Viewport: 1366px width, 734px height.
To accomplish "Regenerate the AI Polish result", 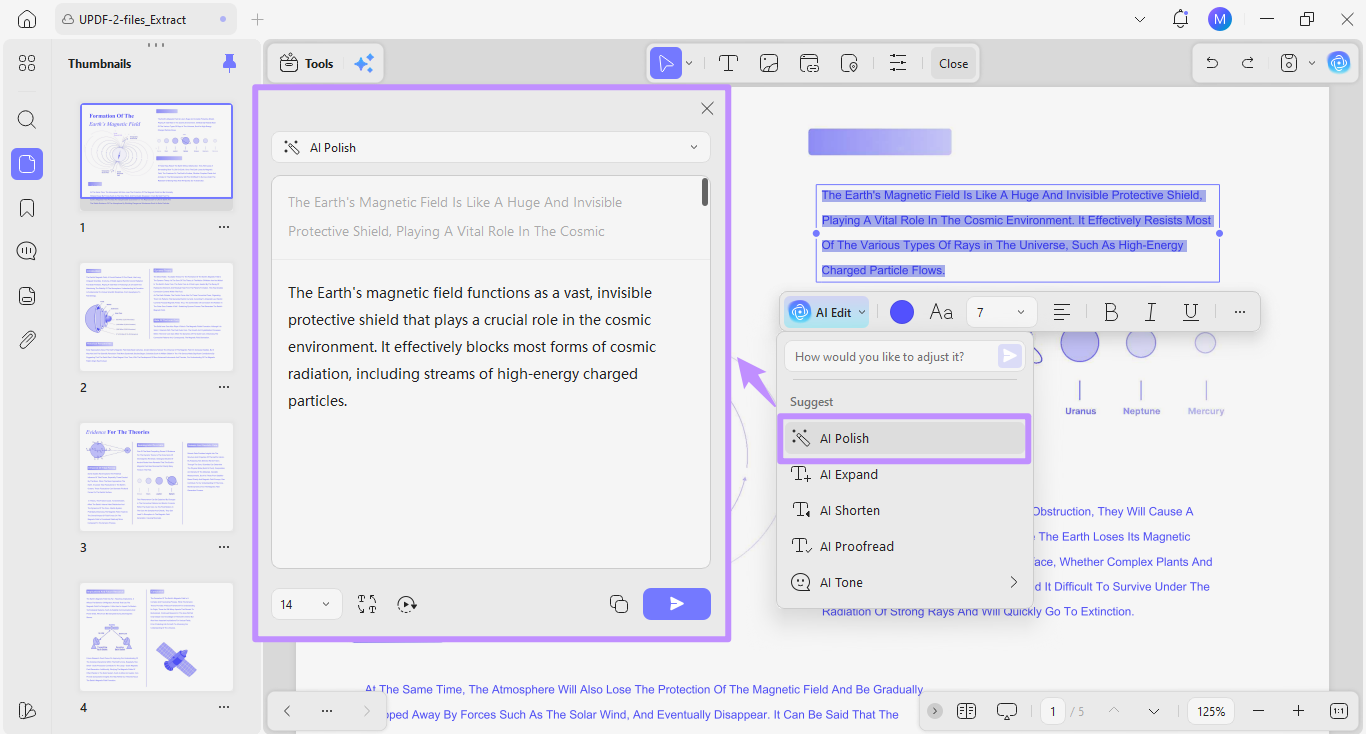I will click(x=406, y=604).
